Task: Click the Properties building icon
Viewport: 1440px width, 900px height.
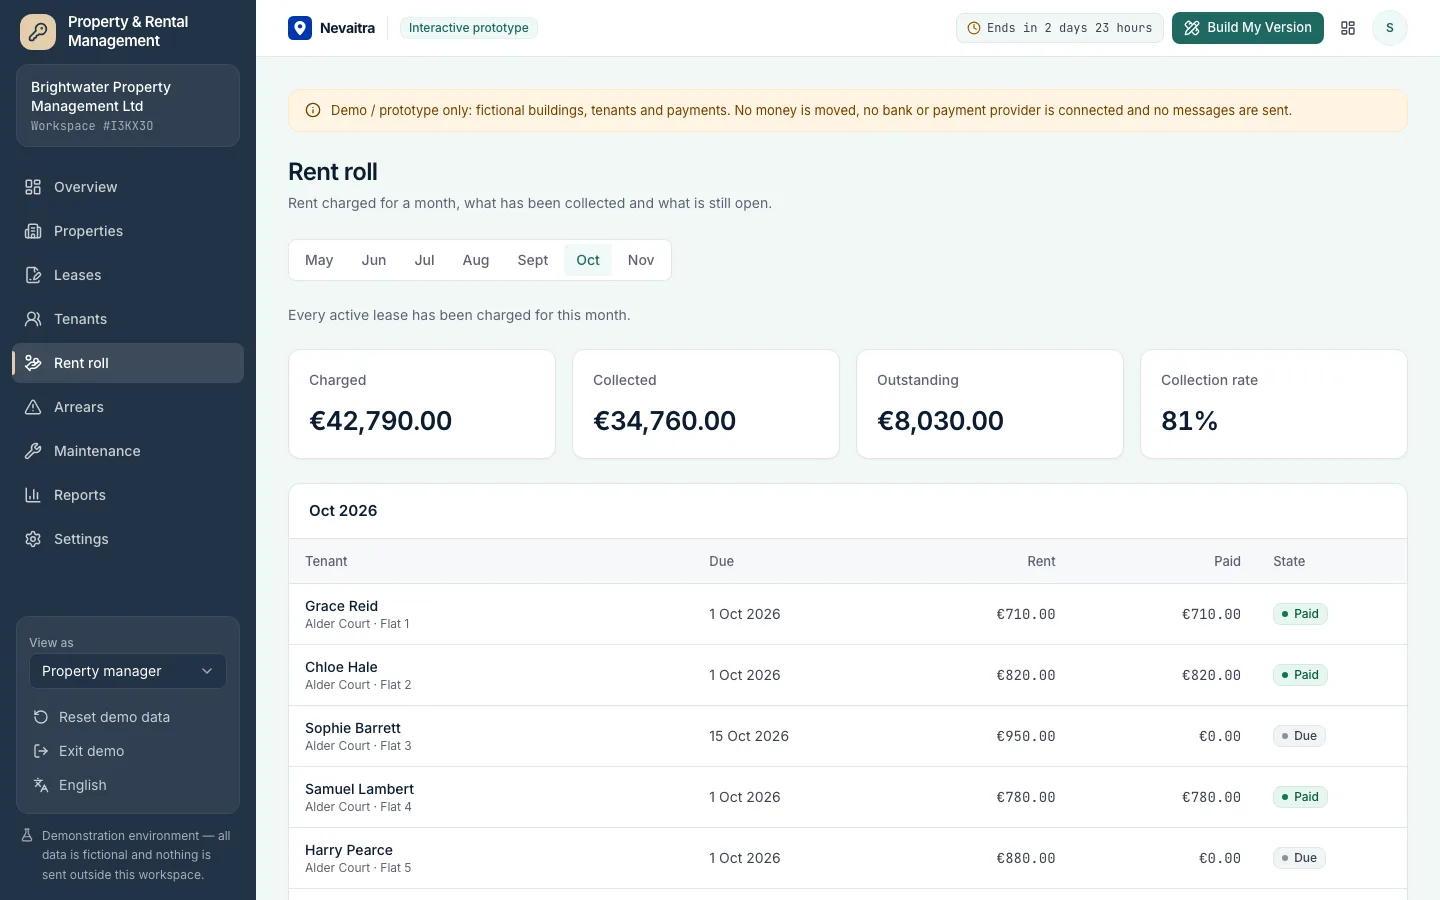Action: (x=33, y=231)
